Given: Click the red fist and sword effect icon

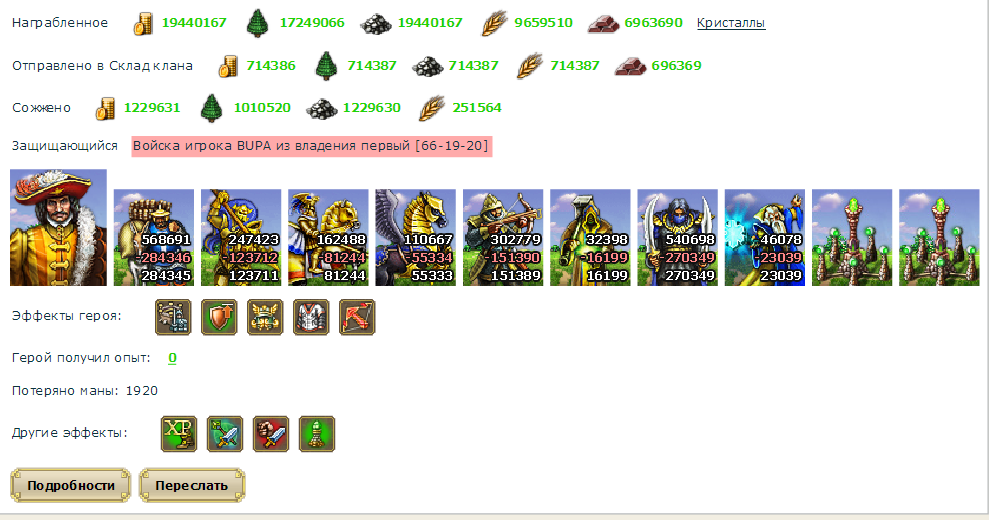Looking at the screenshot, I should tap(271, 434).
